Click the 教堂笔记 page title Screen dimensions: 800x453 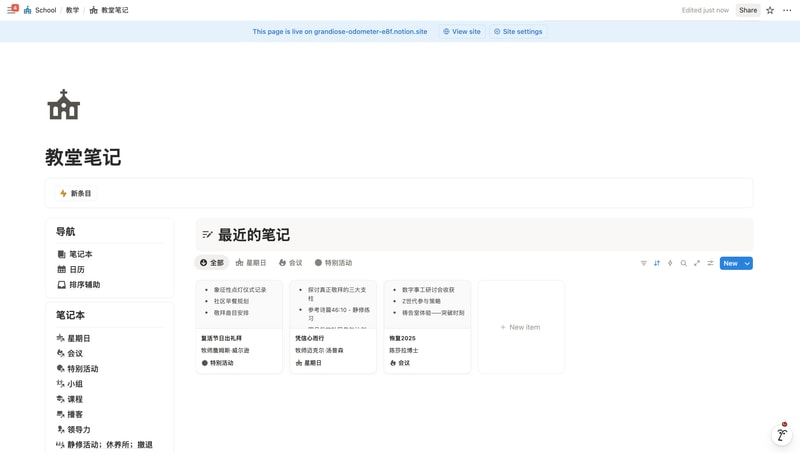[83, 157]
